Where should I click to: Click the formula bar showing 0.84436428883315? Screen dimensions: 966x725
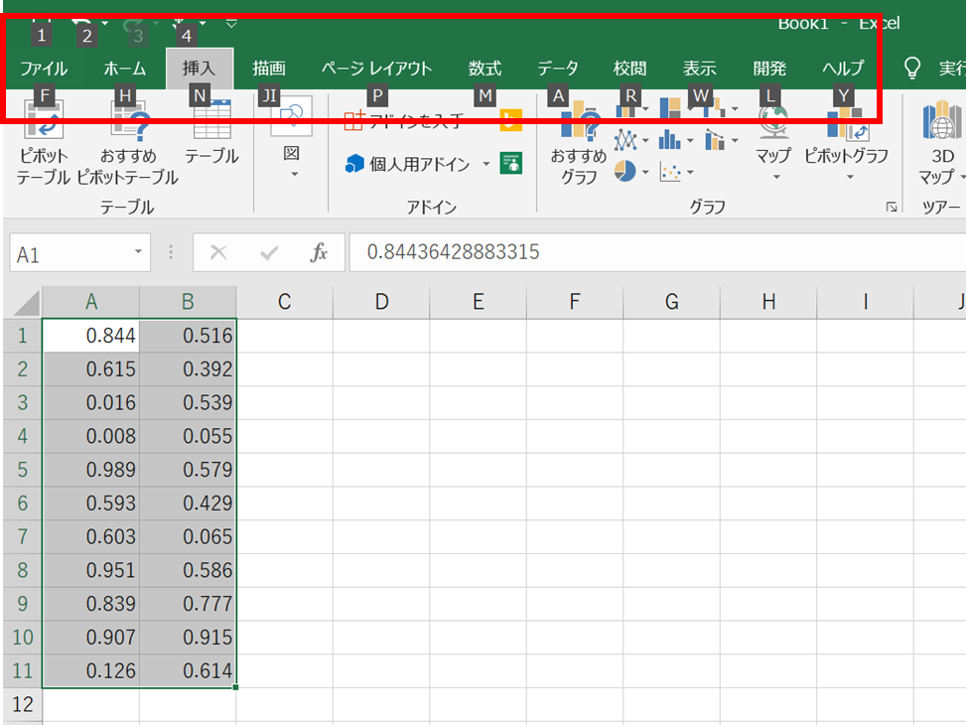point(657,252)
